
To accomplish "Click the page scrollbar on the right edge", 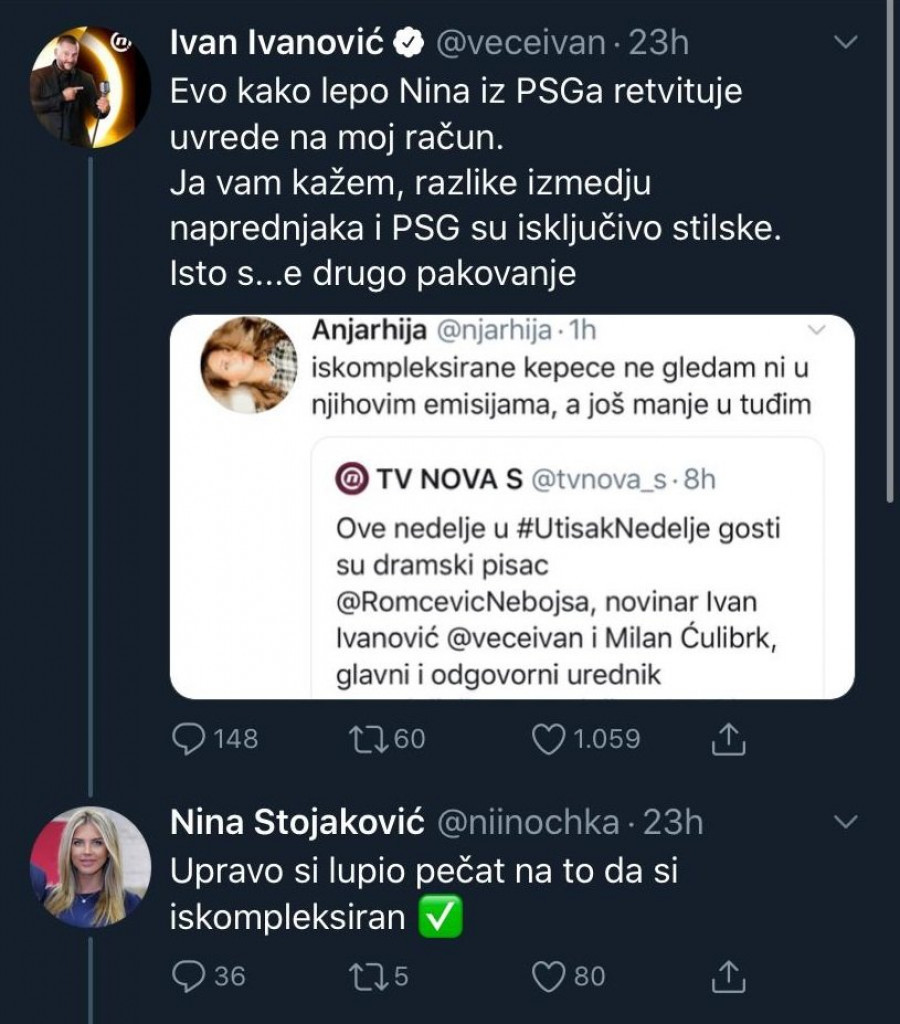I will coord(892,250).
